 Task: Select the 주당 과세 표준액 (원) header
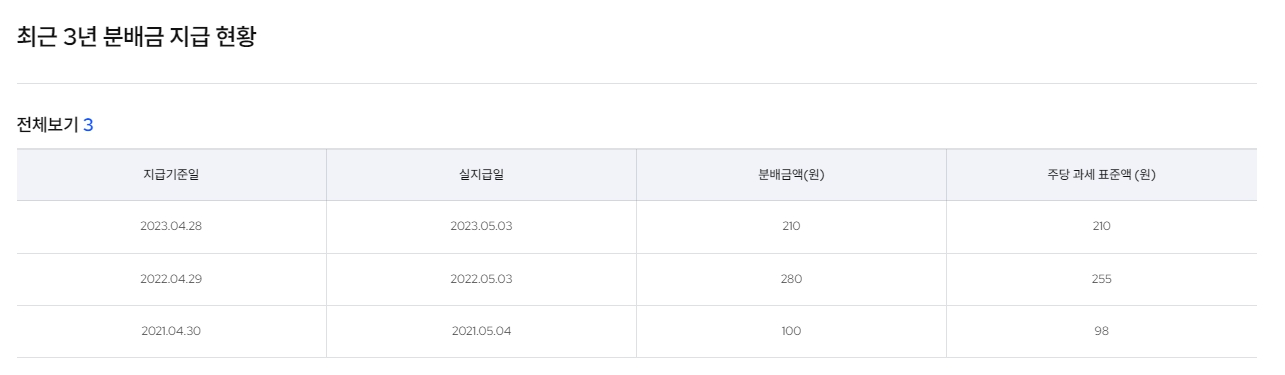pos(1101,175)
